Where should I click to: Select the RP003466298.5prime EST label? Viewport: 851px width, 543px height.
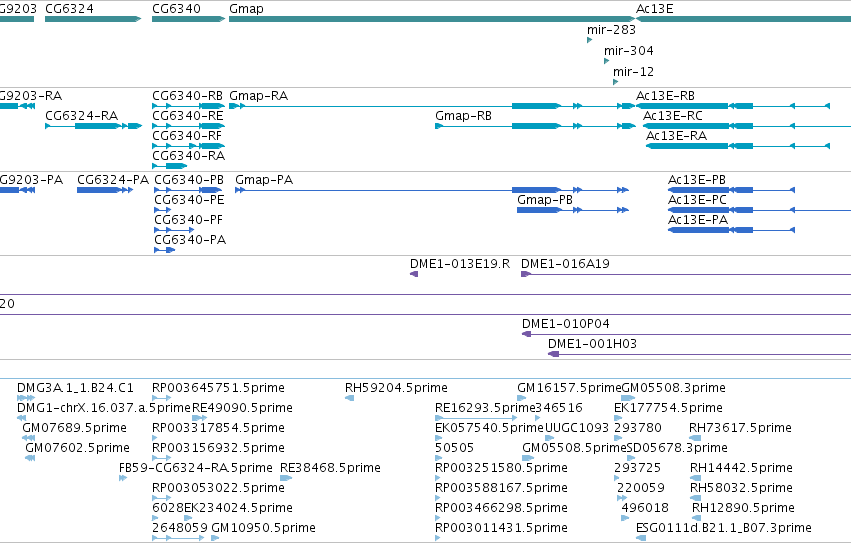point(501,508)
